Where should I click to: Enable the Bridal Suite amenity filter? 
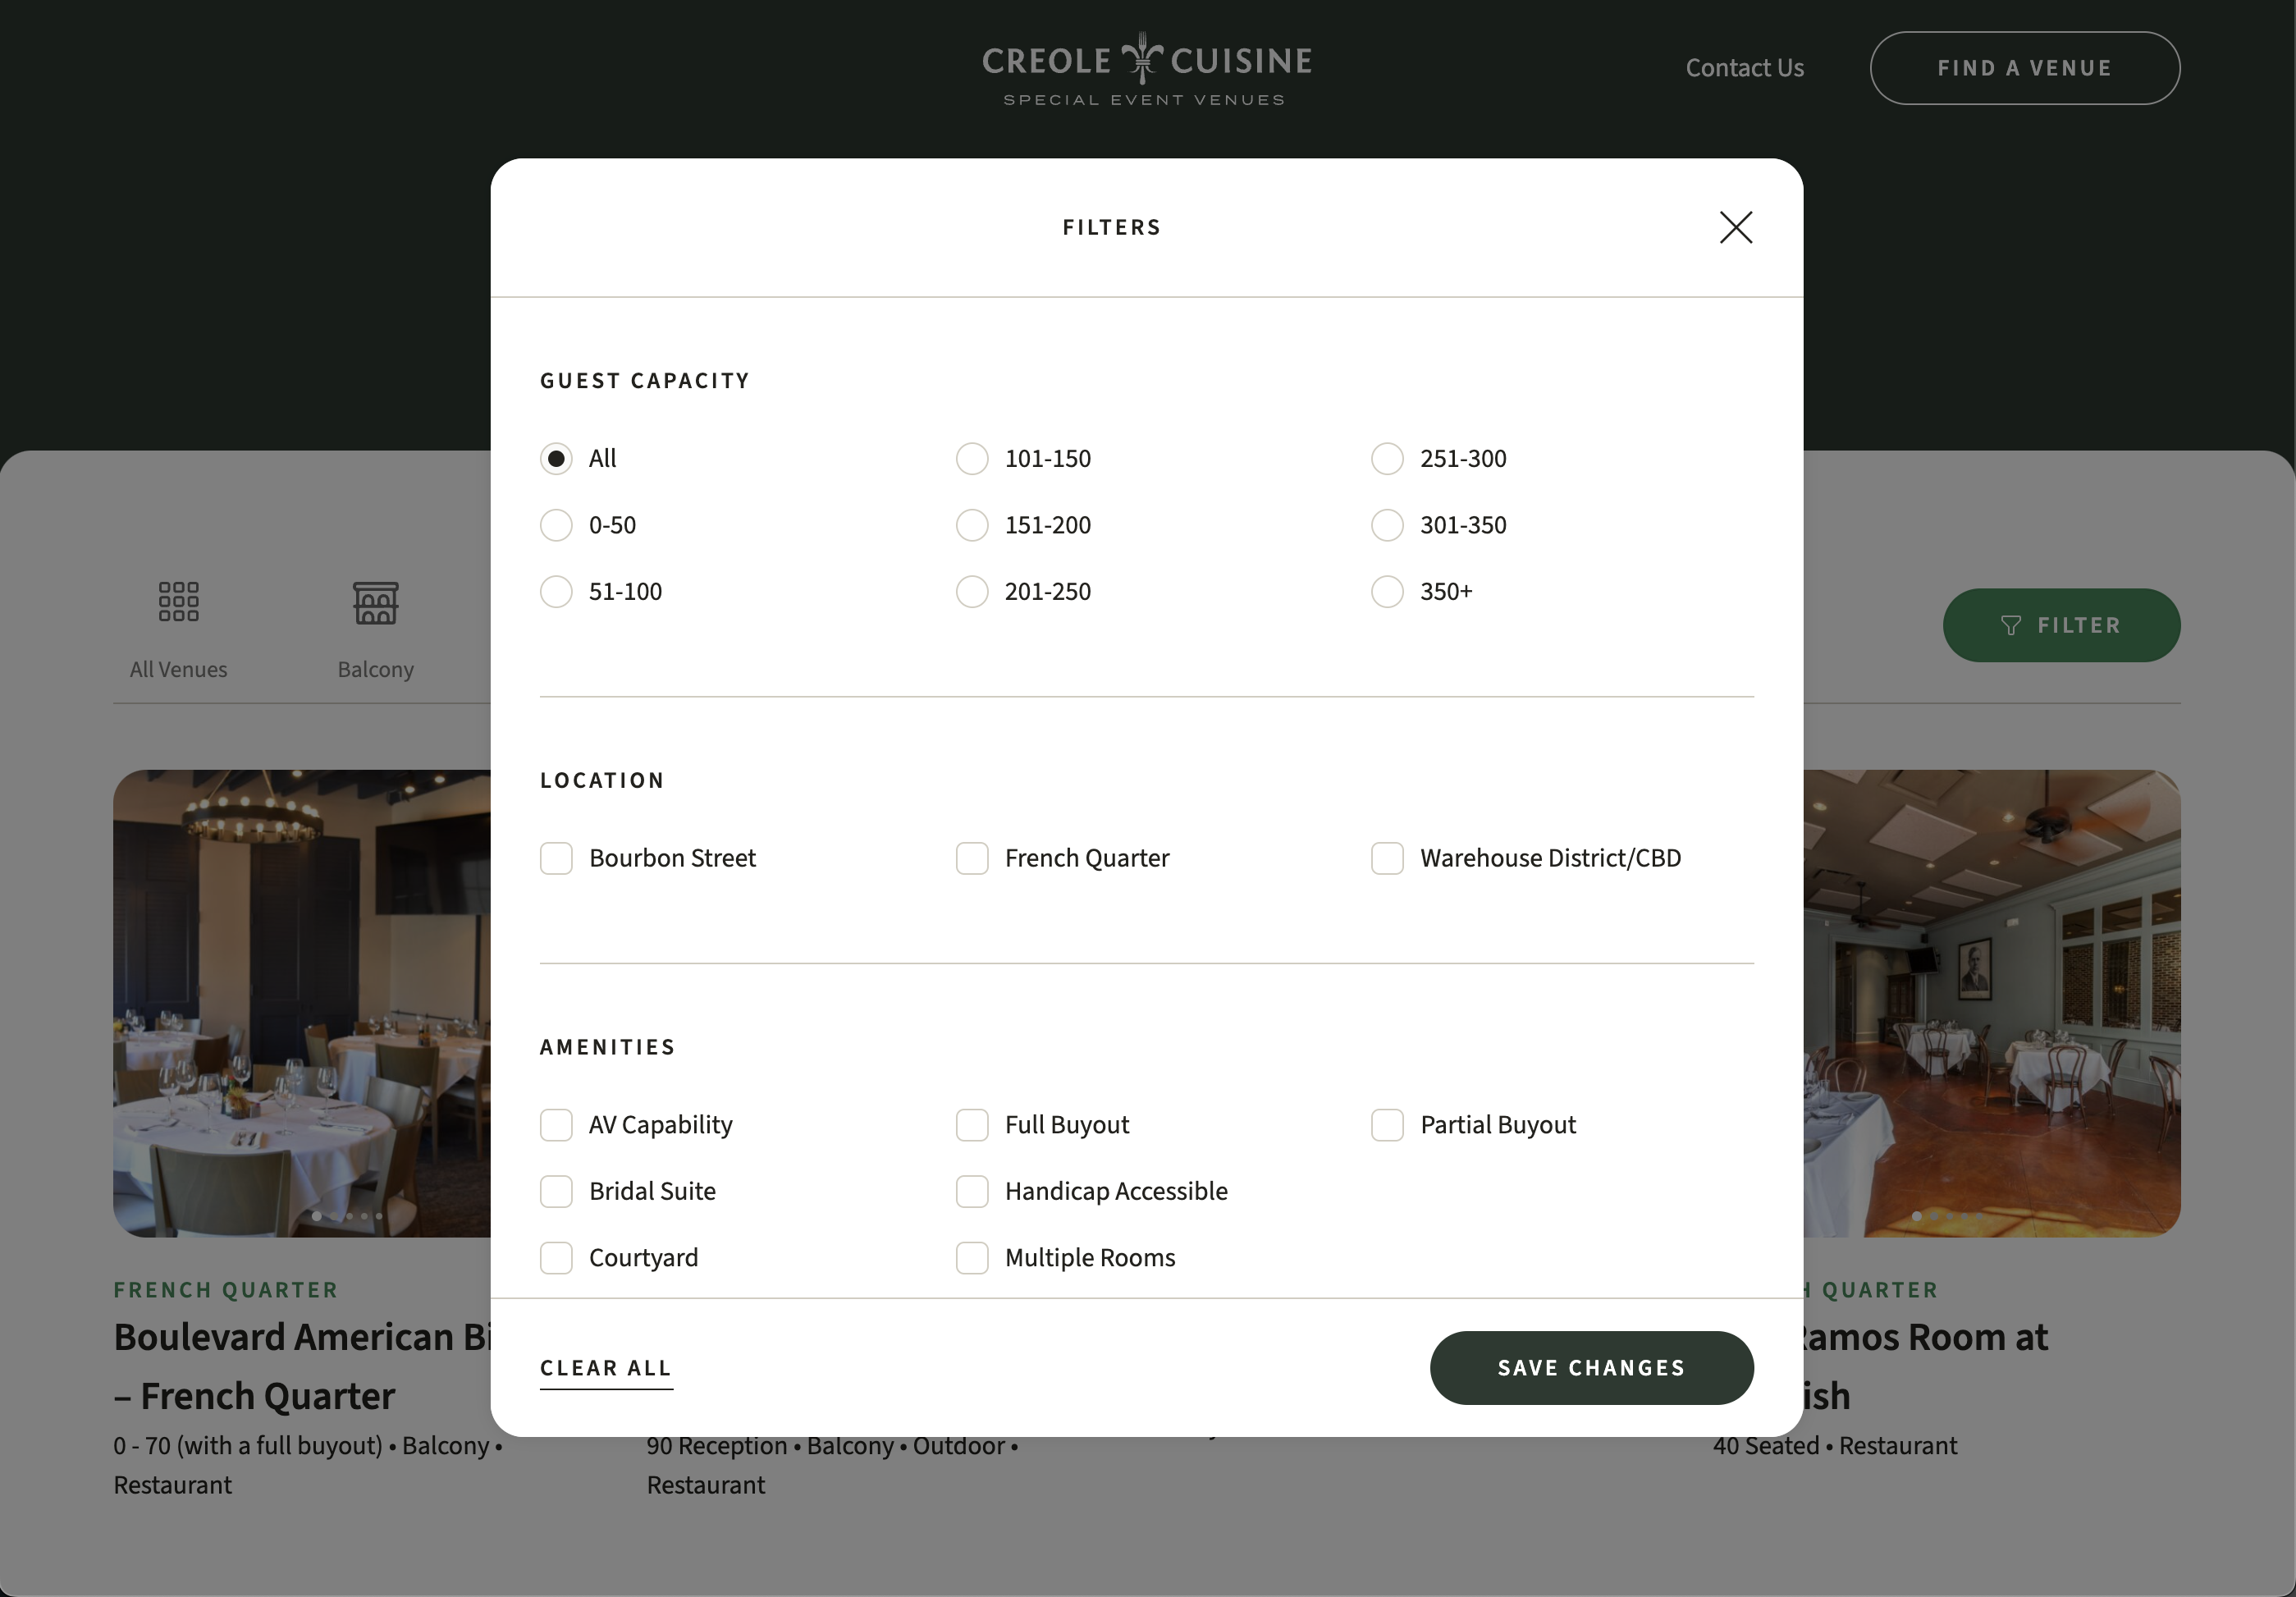click(x=556, y=1190)
